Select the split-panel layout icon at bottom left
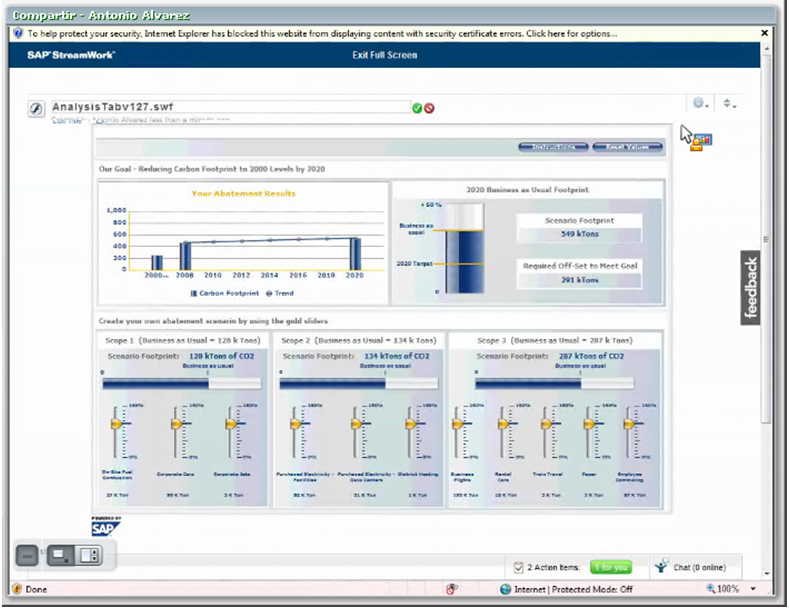Screen dimensions: 790x613 tap(89, 555)
